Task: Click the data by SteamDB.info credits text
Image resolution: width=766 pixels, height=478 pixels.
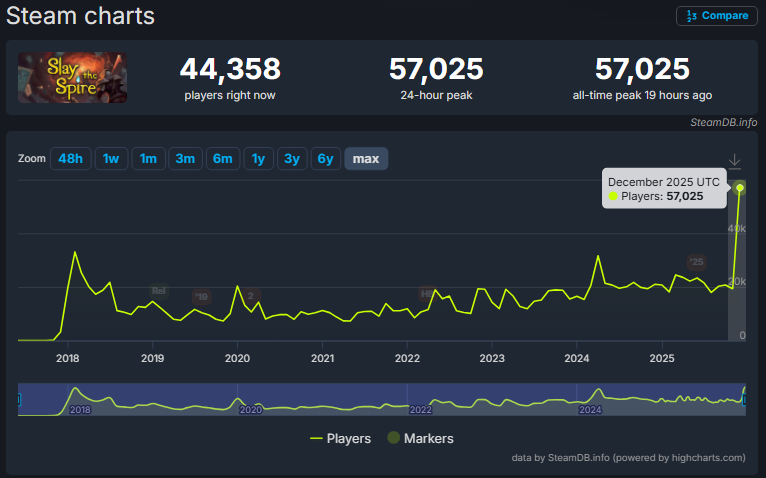Action: pos(628,458)
